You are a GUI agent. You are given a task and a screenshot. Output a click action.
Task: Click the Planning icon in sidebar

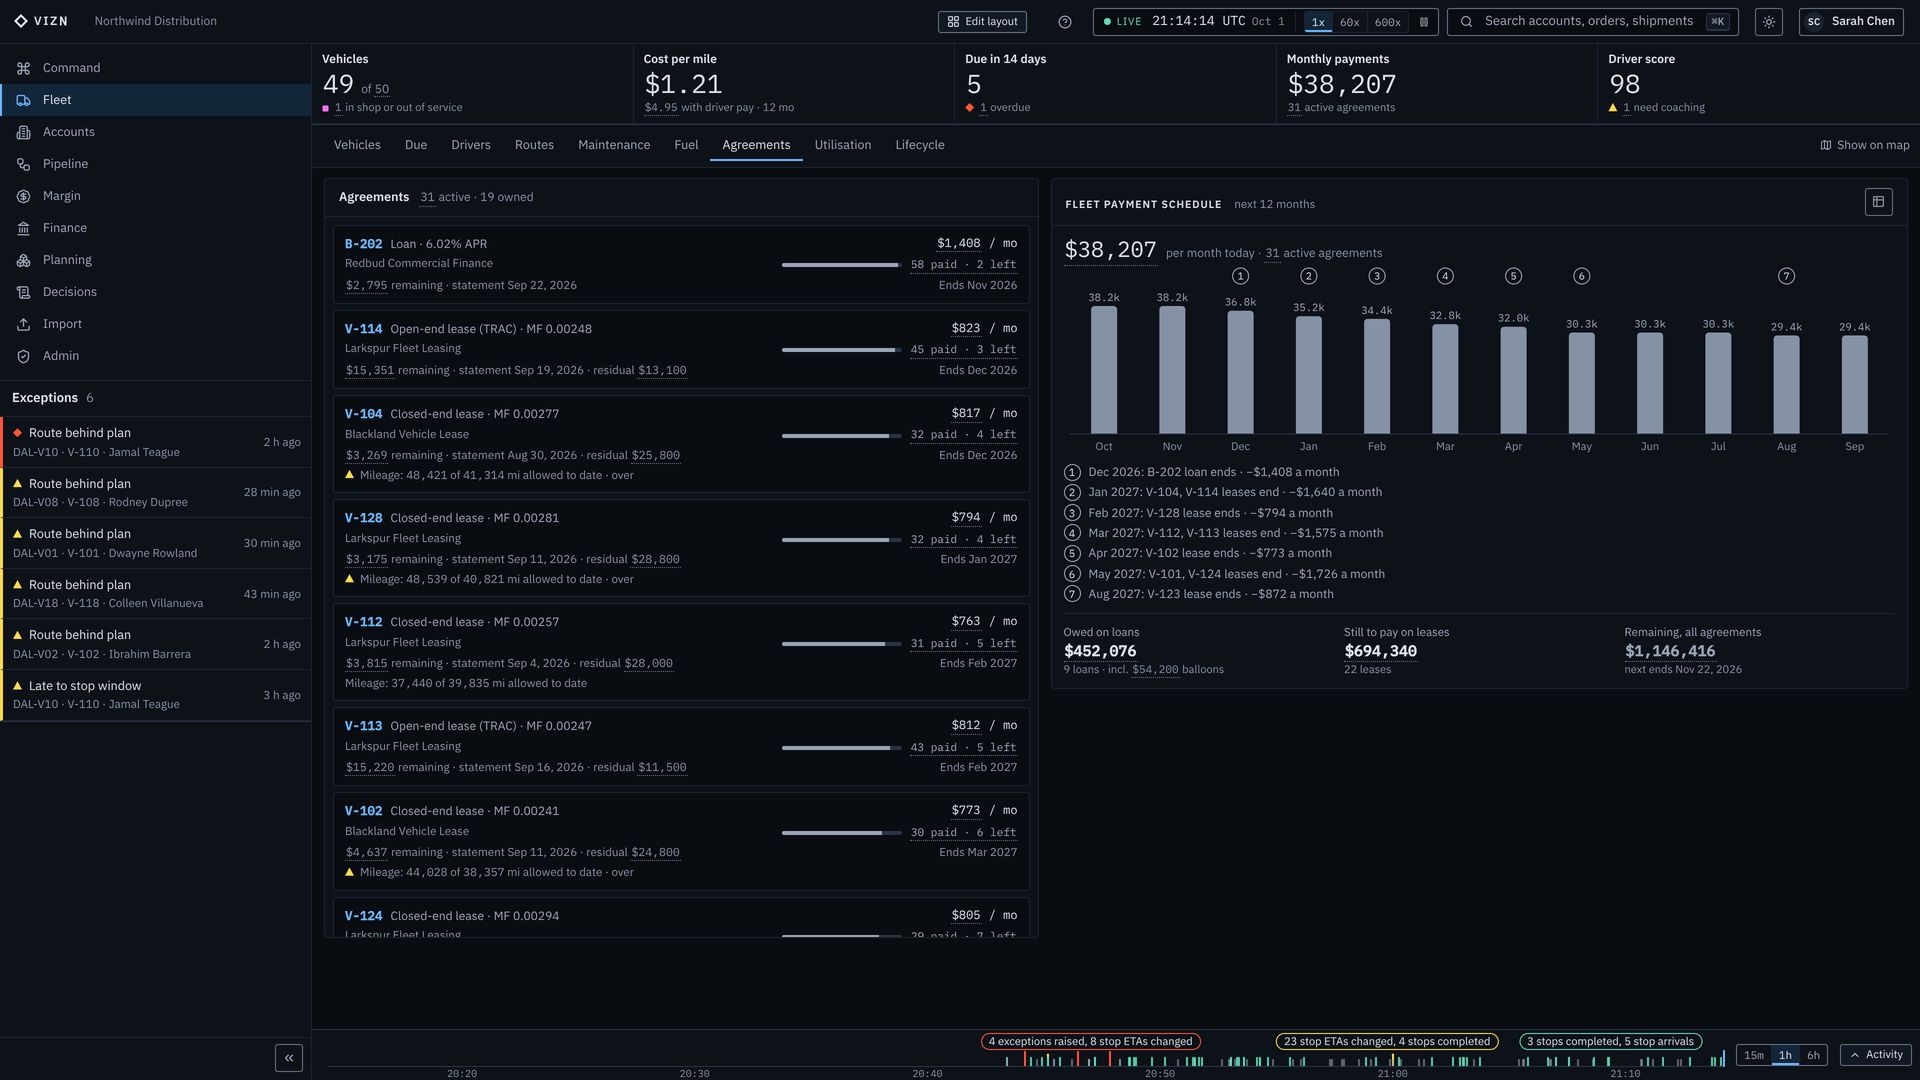click(23, 260)
